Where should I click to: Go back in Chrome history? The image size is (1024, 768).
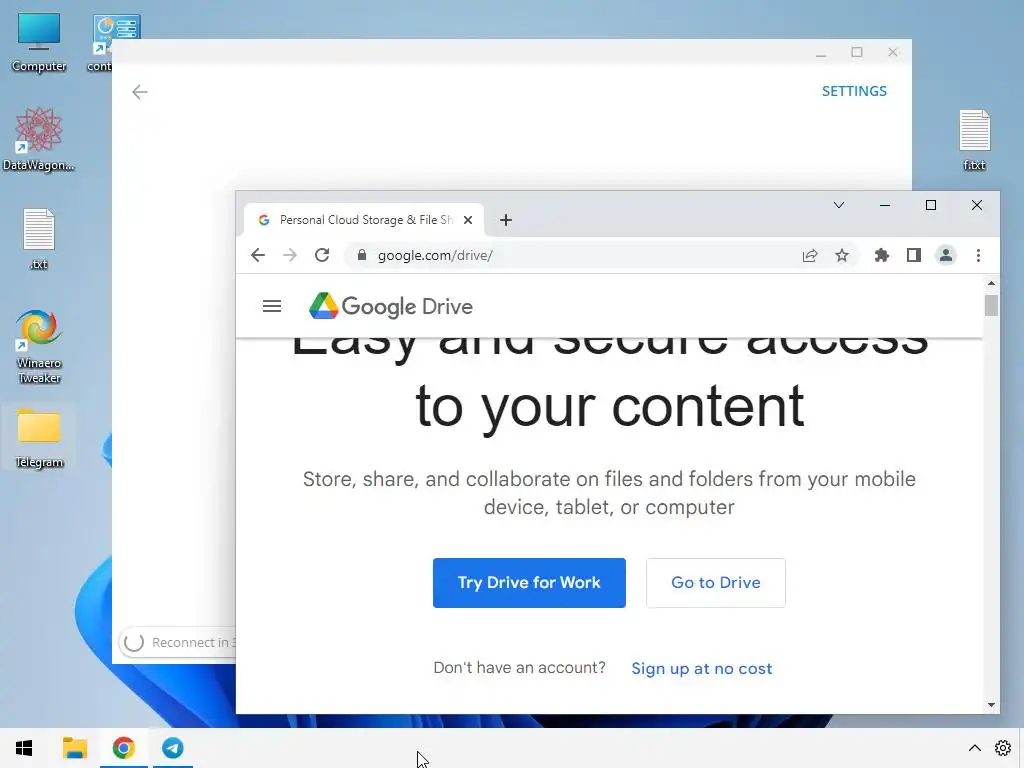258,255
